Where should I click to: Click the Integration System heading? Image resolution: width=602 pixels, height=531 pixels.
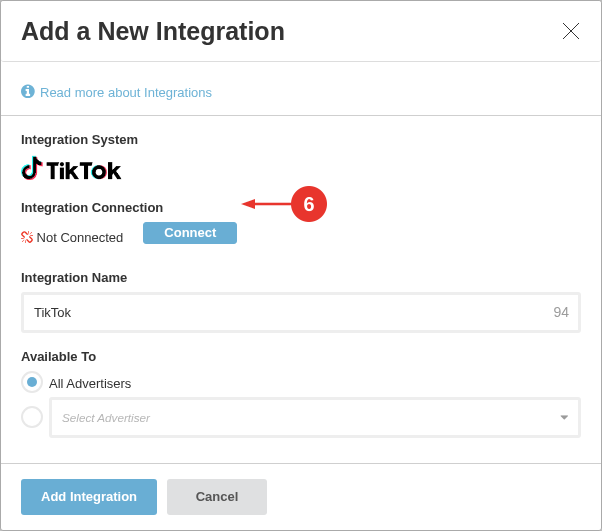(x=79, y=140)
